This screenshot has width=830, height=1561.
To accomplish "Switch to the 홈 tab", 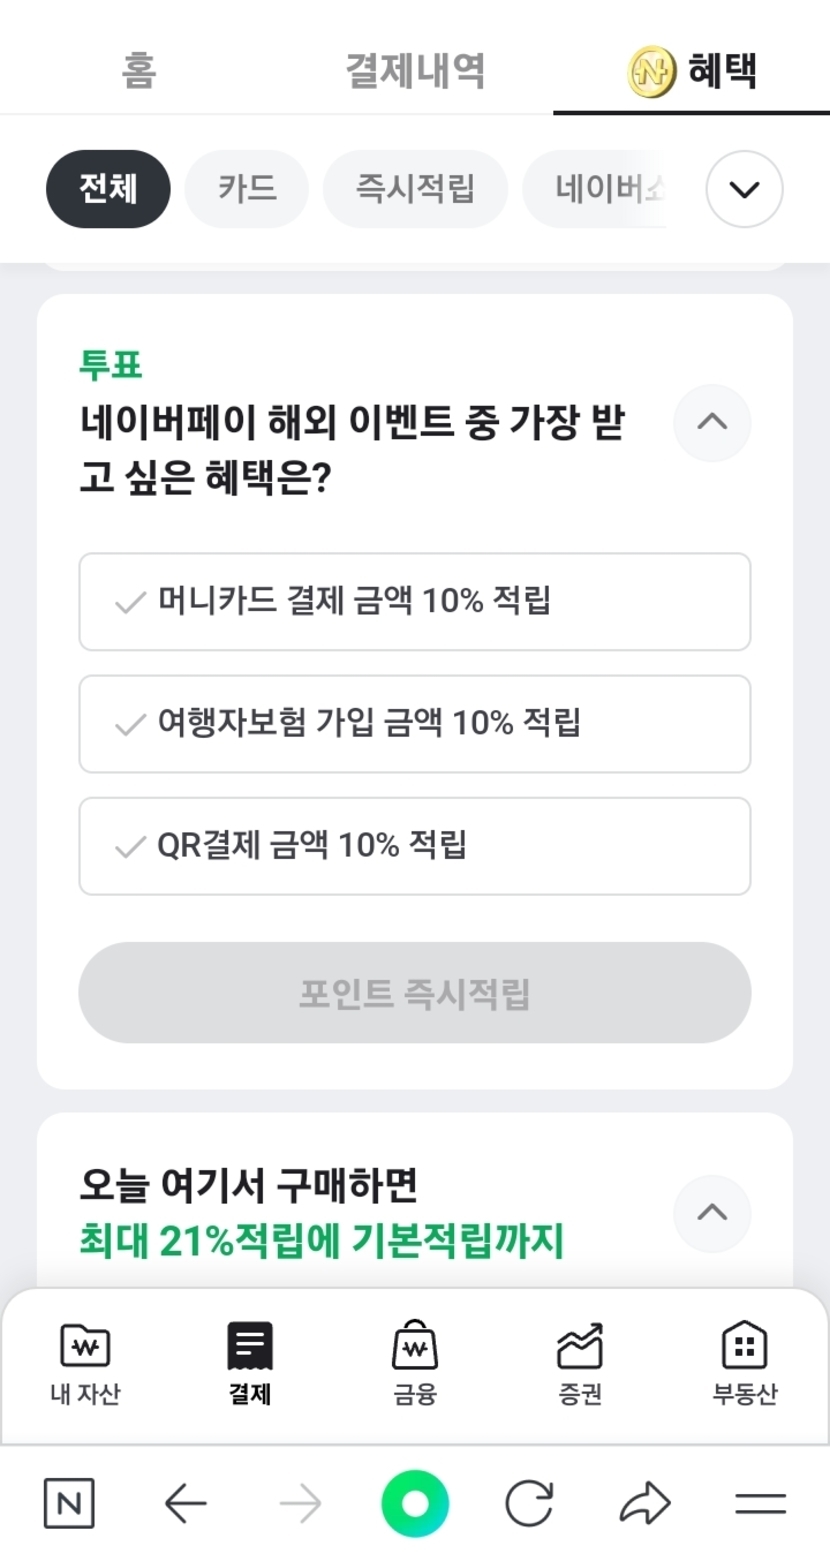I will (139, 71).
